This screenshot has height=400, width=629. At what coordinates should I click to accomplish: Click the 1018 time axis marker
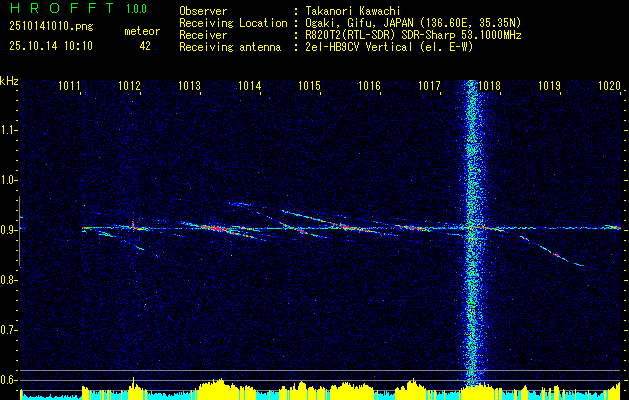[x=489, y=85]
